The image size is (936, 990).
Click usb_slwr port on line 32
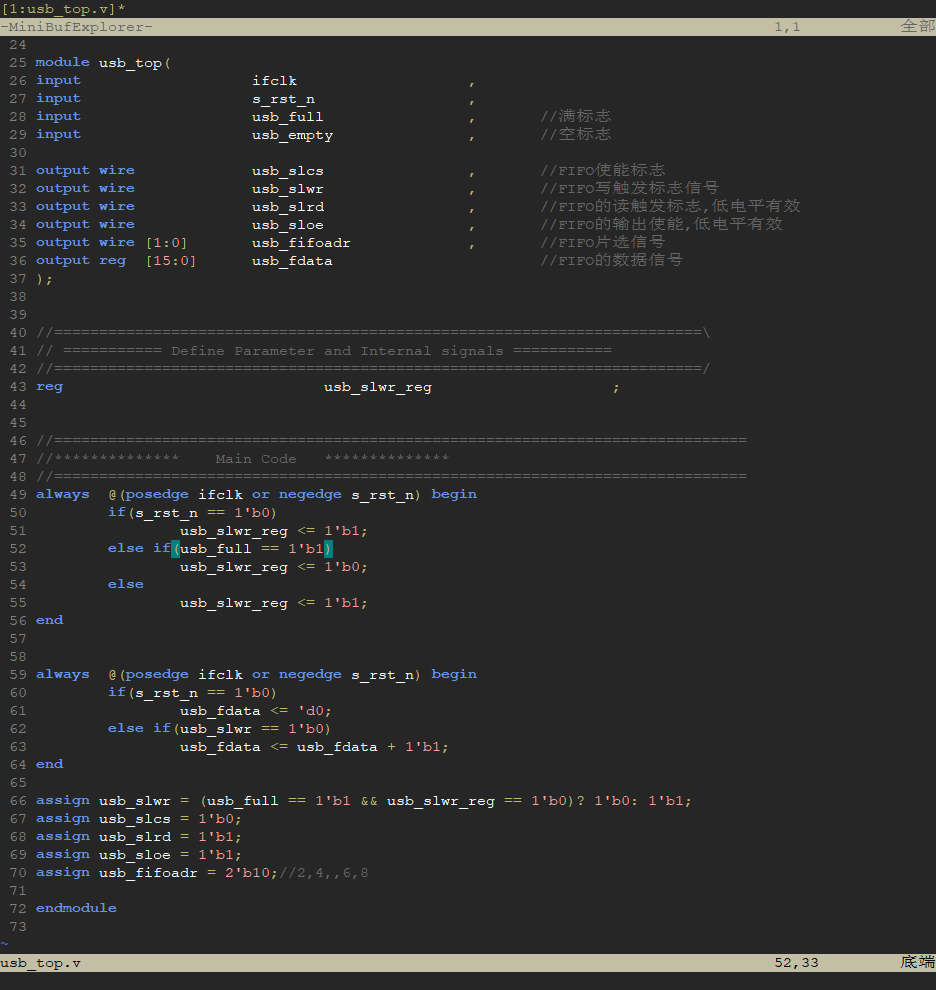tap(287, 189)
